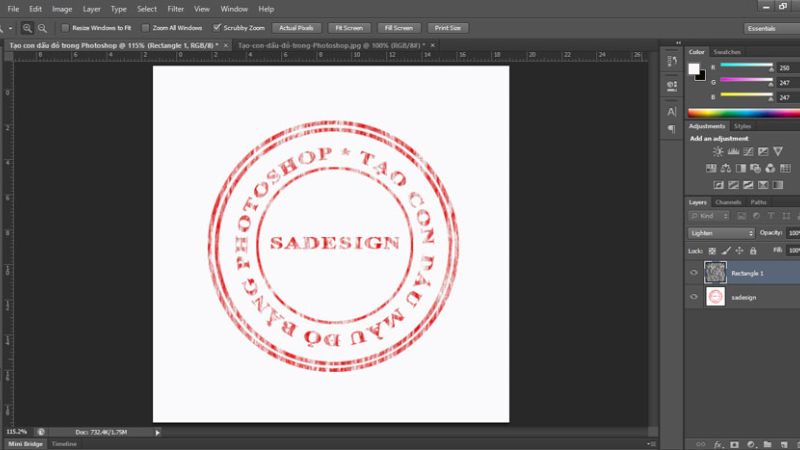Add an Invert adjustment
The image size is (800, 450).
[x=718, y=185]
